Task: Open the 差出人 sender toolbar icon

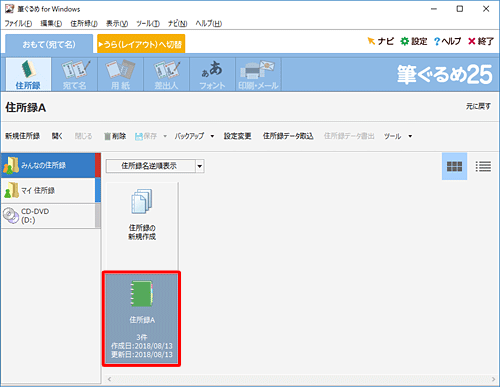Action: pyautogui.click(x=166, y=74)
